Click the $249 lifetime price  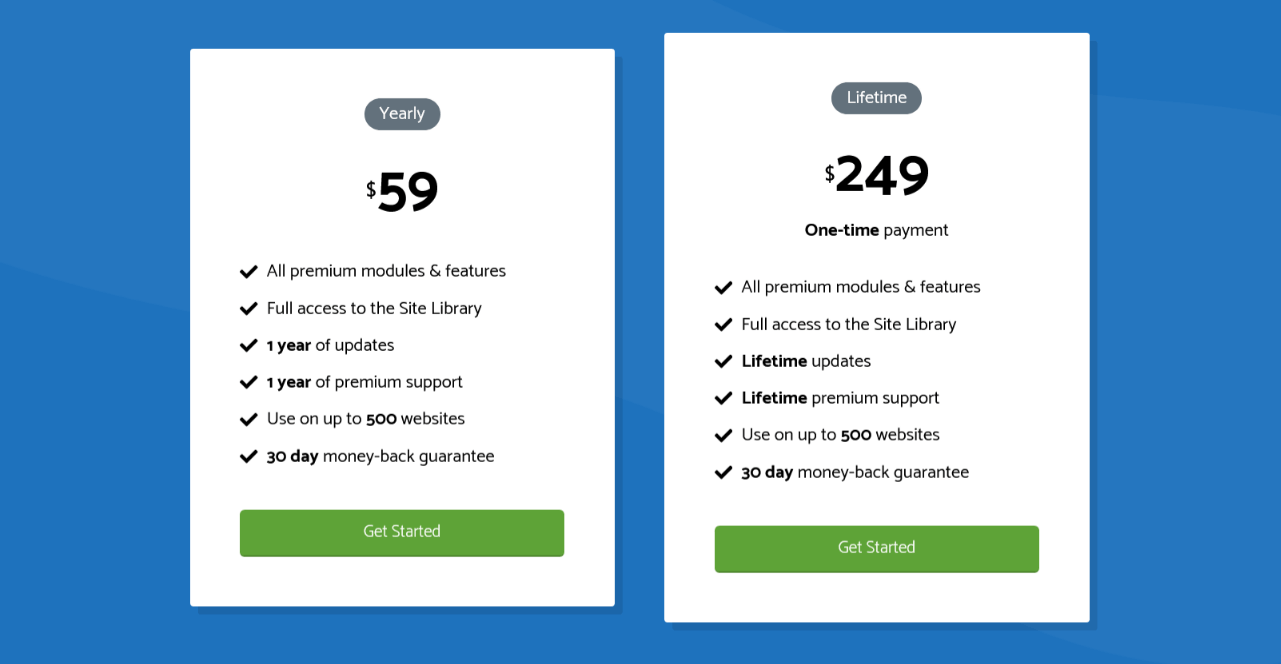[x=877, y=176]
